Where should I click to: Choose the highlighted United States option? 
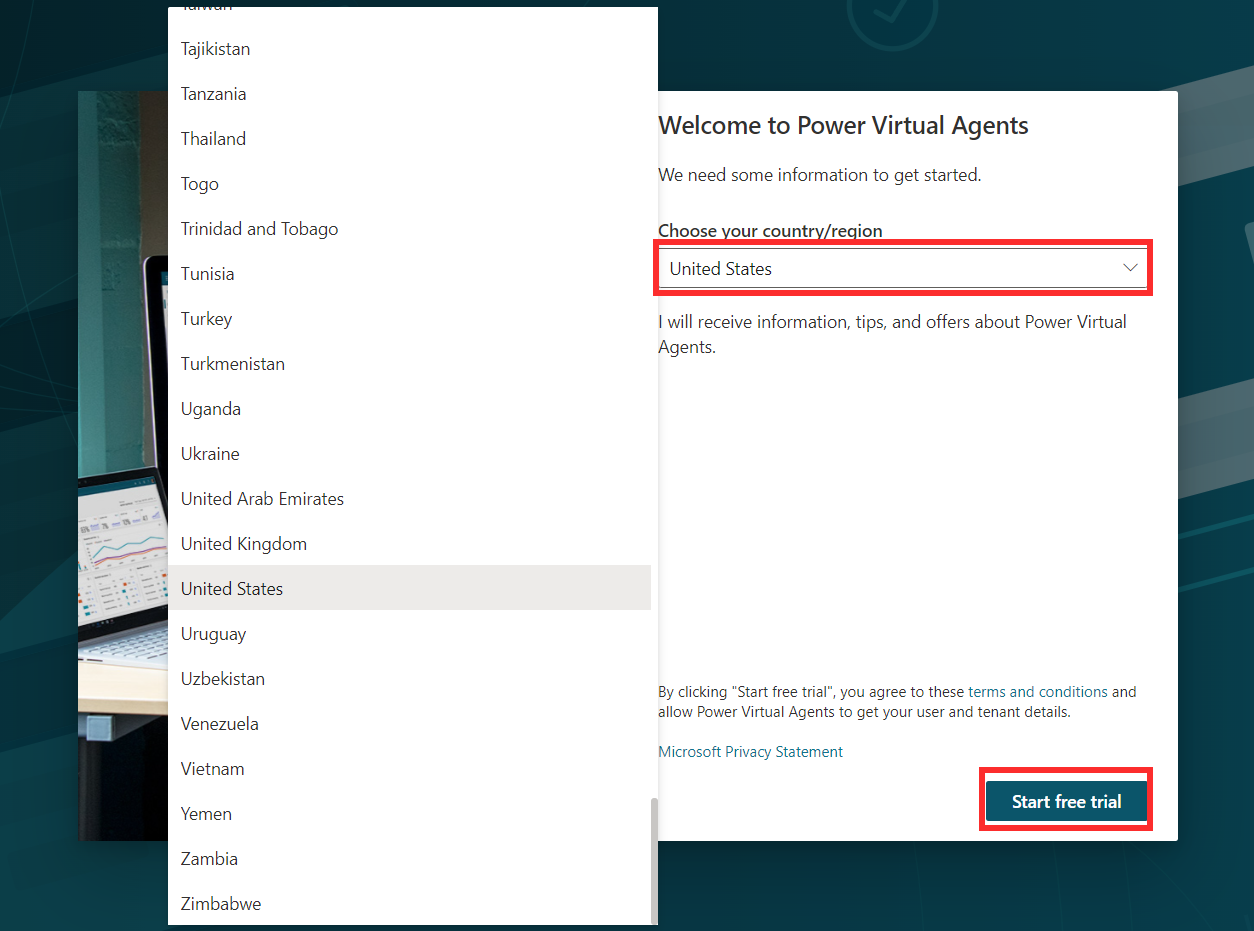tap(409, 589)
